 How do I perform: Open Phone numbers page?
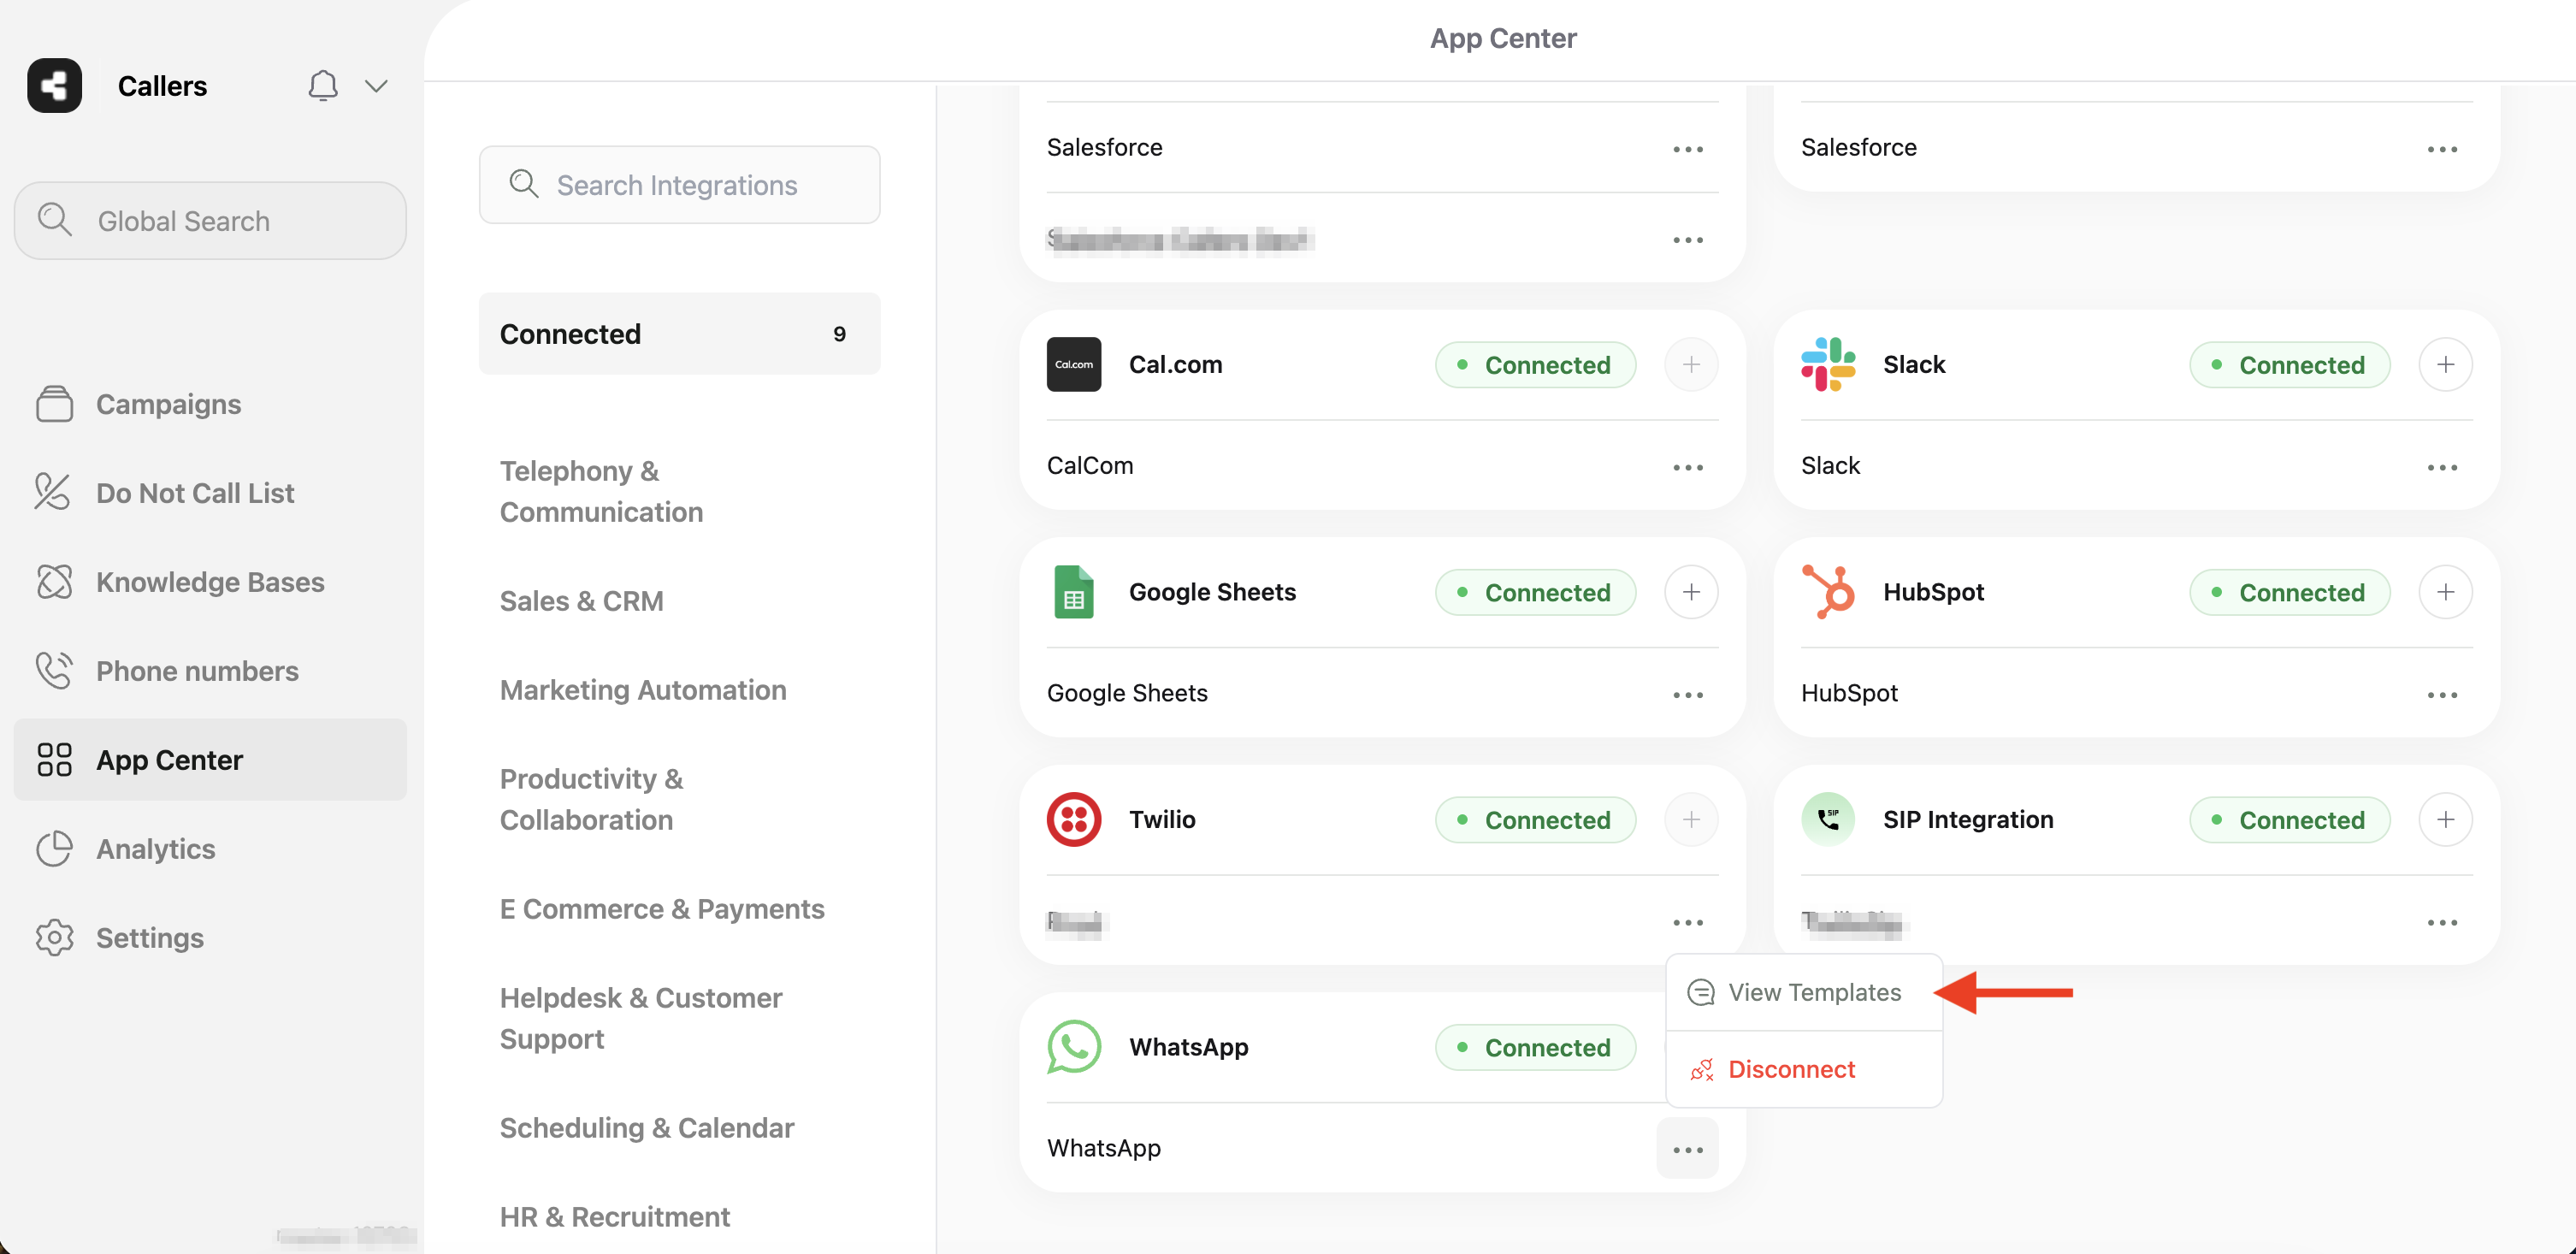coord(210,671)
